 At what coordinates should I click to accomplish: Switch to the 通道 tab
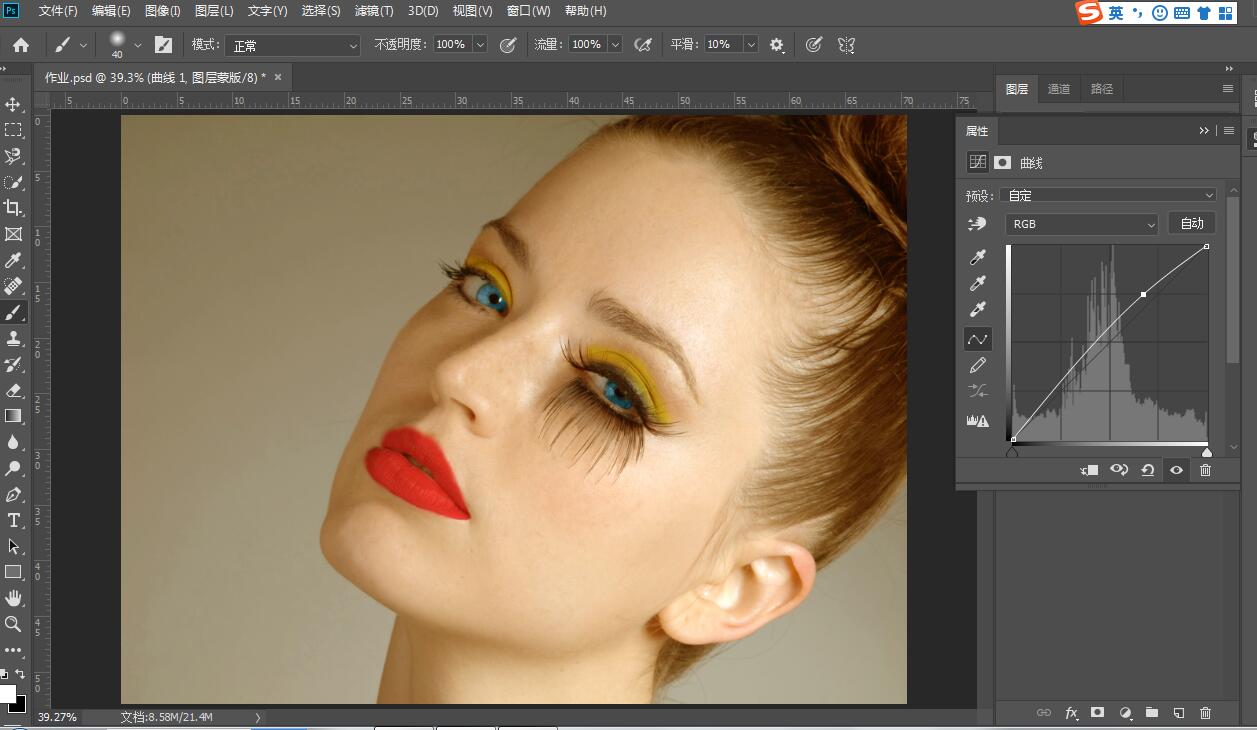pos(1059,89)
